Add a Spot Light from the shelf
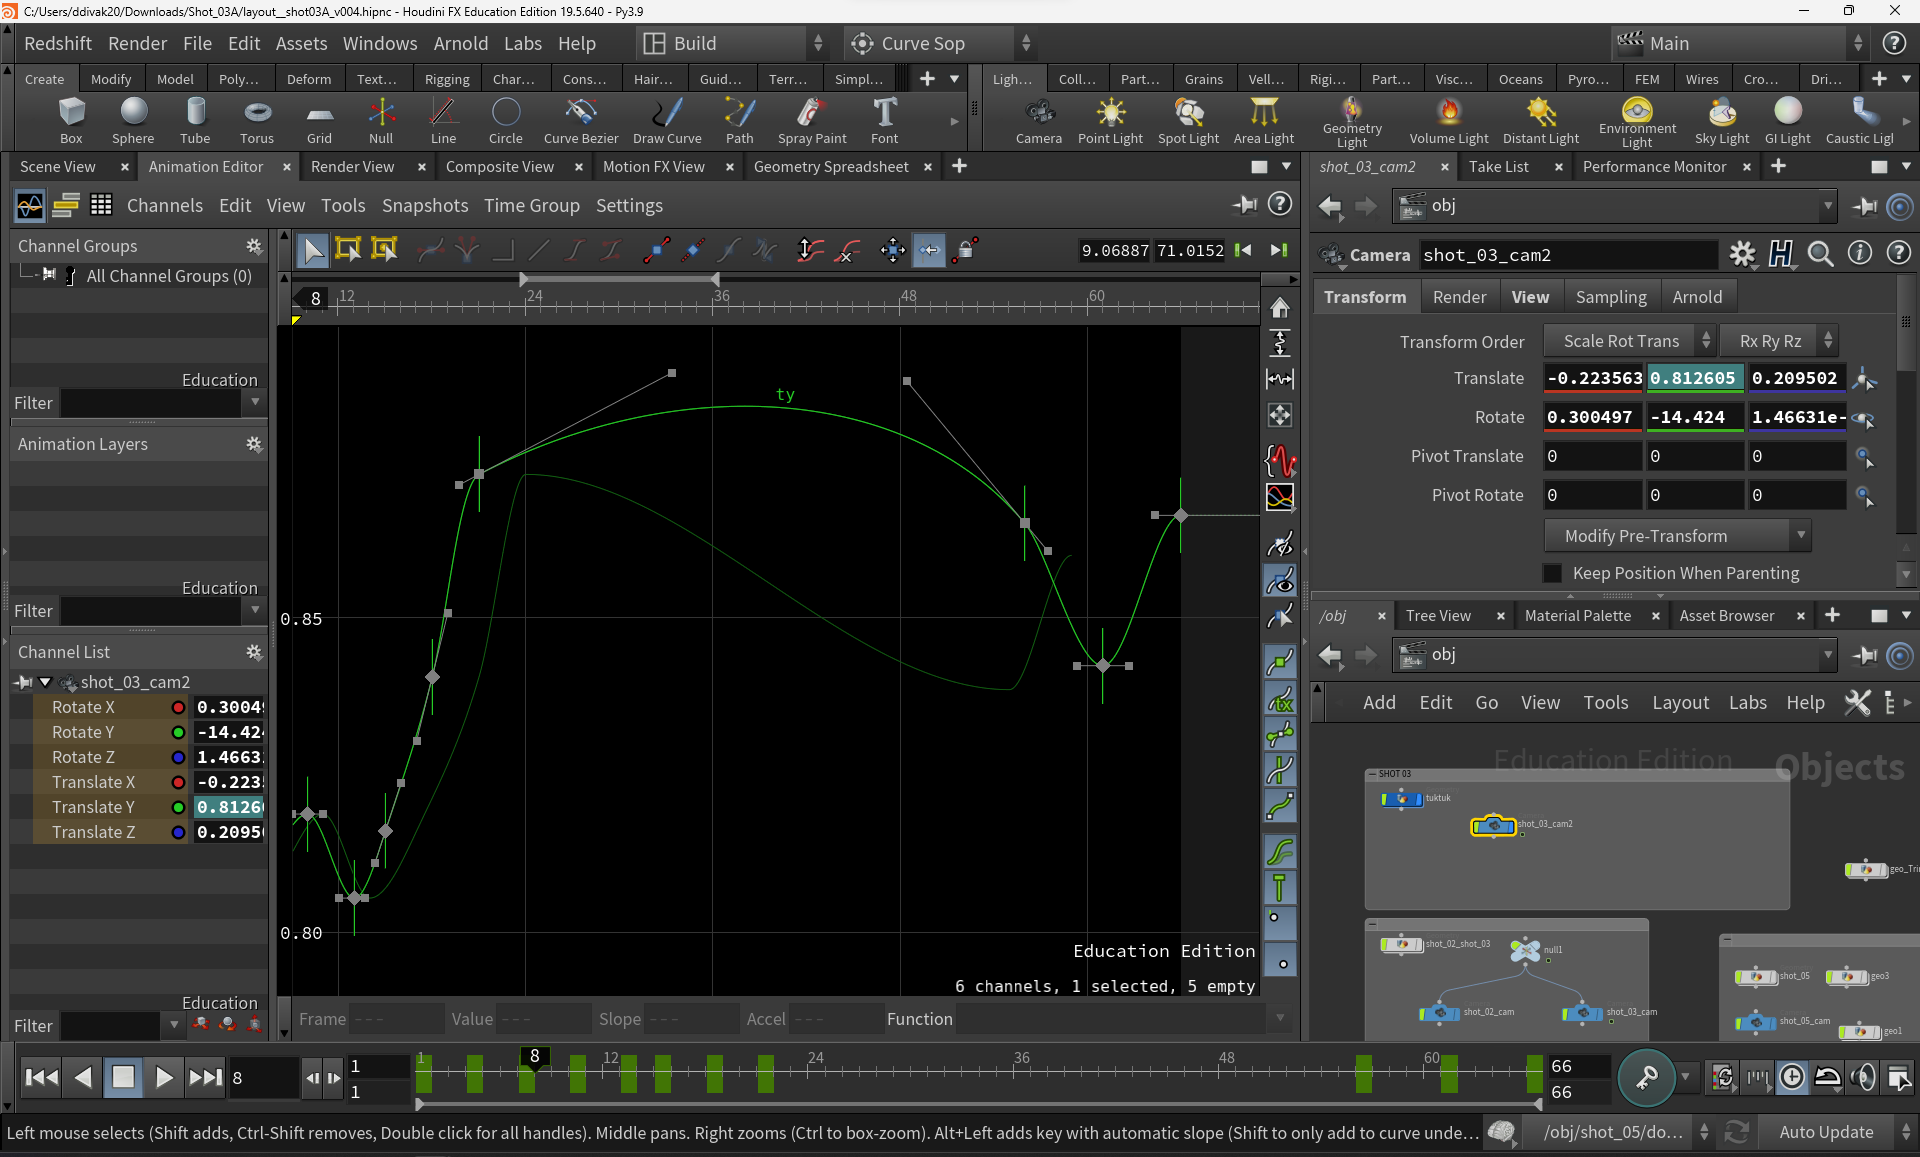This screenshot has height=1157, width=1920. click(1188, 120)
